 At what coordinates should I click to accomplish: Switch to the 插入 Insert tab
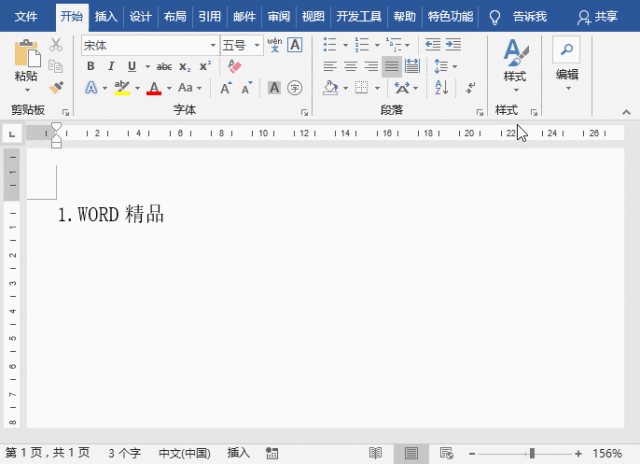pos(106,17)
